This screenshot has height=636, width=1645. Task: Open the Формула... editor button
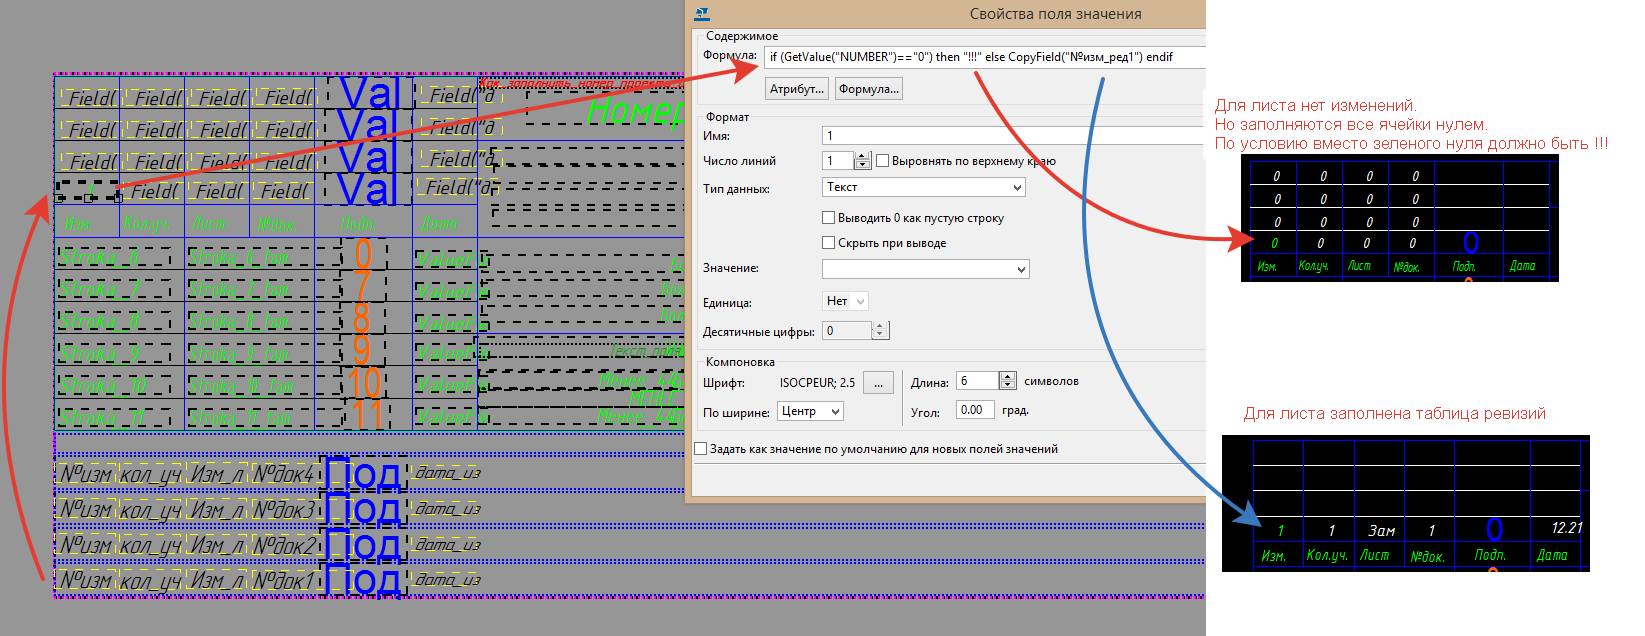coord(869,89)
